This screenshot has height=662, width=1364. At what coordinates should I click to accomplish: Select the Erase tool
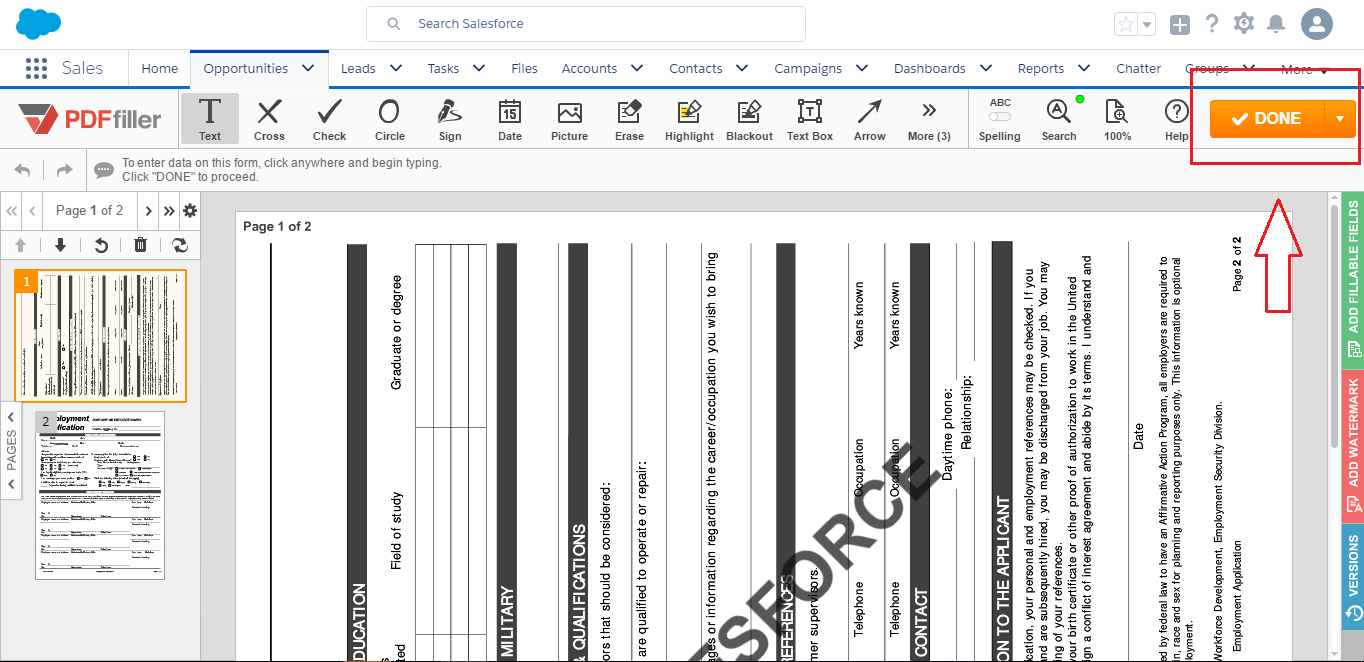click(630, 118)
